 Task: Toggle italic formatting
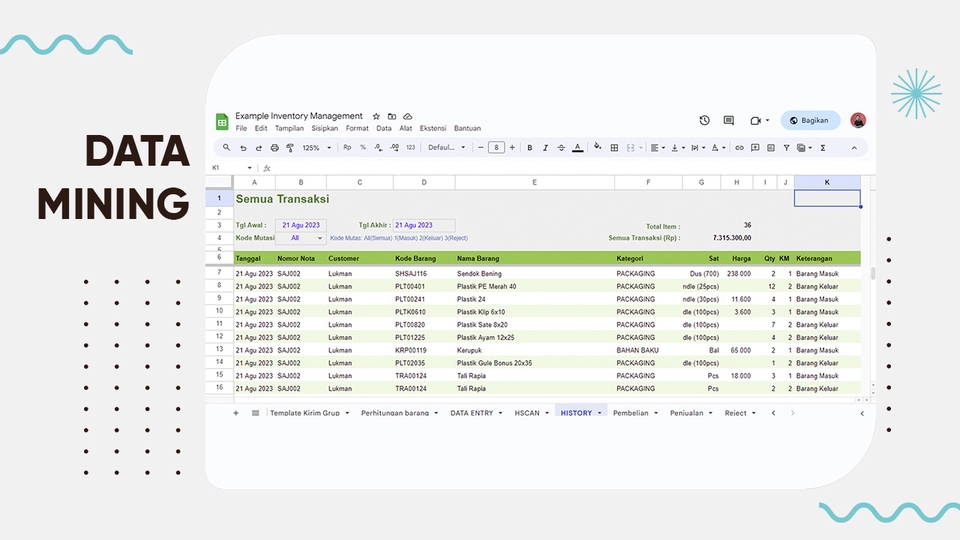(545, 148)
